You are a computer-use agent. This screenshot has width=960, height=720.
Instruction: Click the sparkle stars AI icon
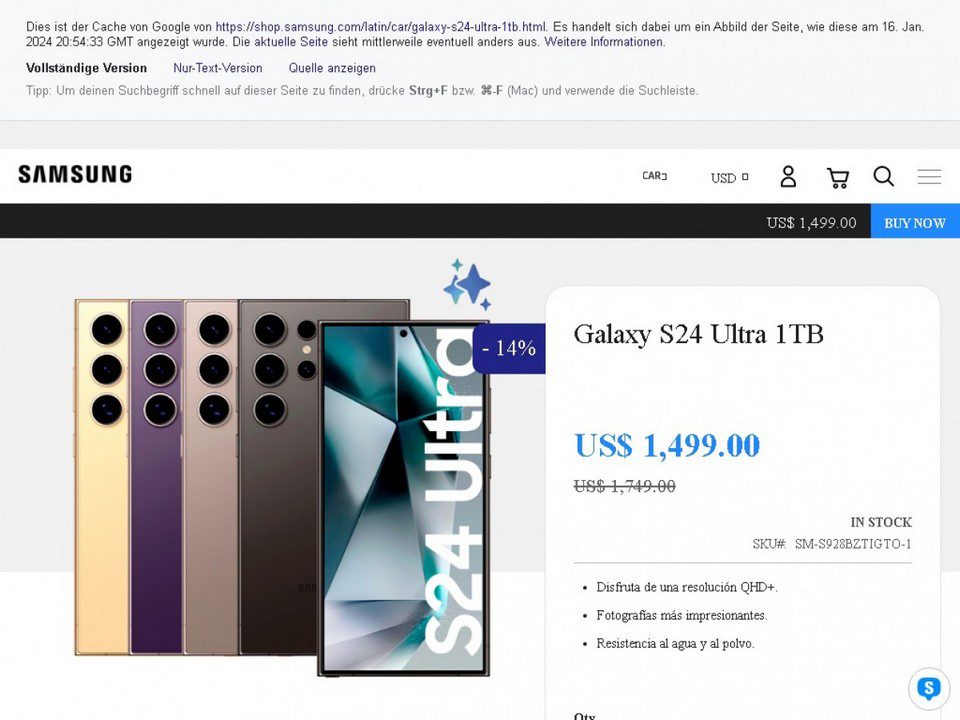[x=468, y=284]
